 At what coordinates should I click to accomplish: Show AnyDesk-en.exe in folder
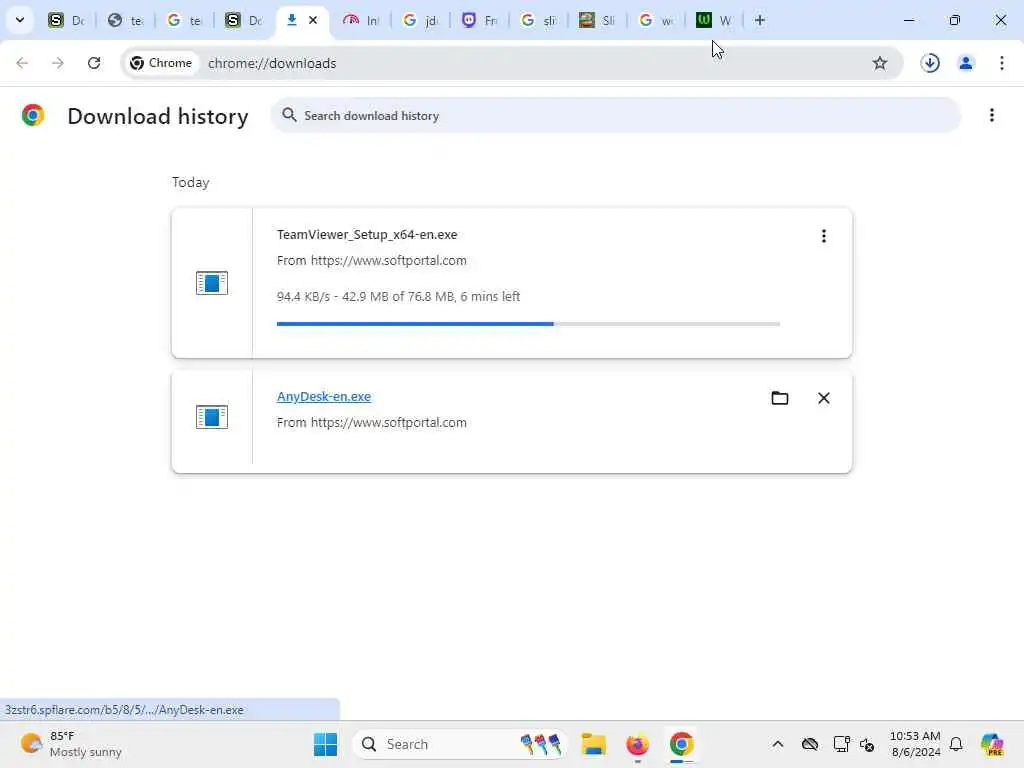pos(780,398)
